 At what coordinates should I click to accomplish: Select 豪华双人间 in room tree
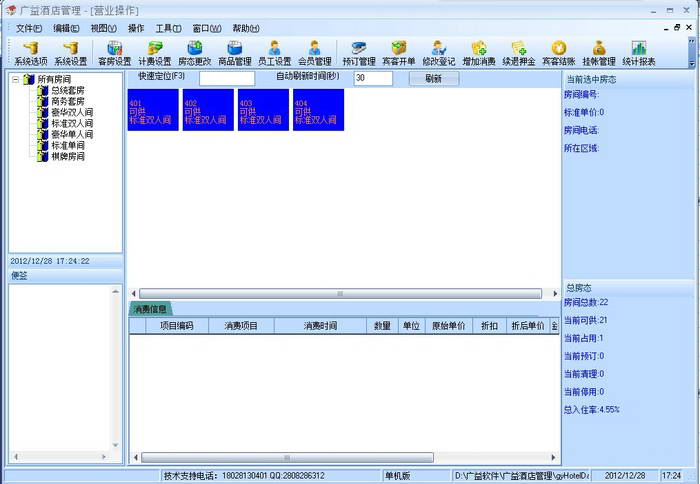pyautogui.click(x=72, y=113)
